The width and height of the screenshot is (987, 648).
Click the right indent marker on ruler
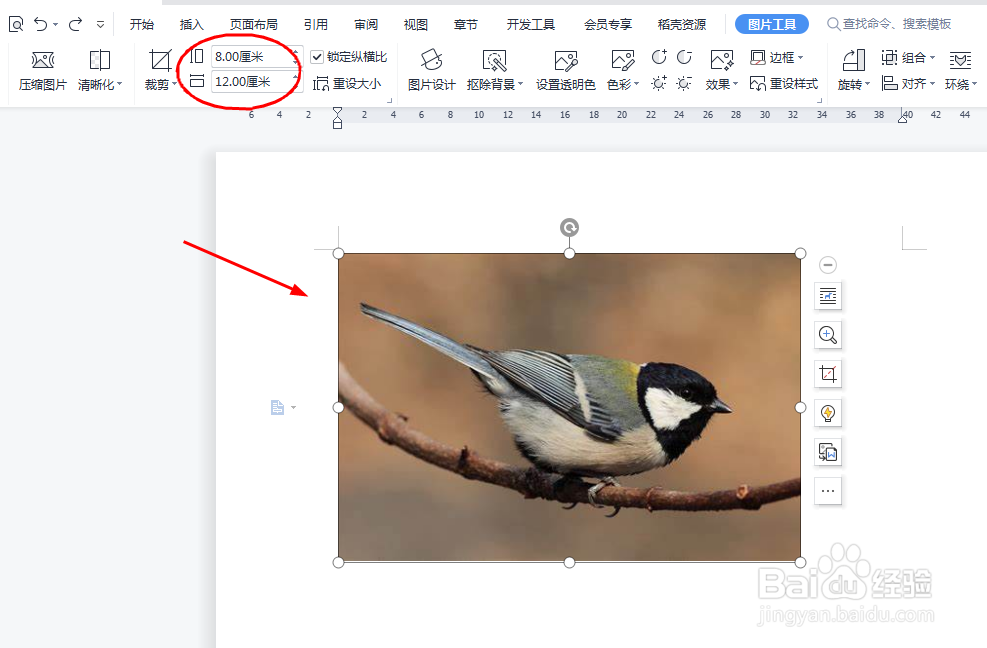(x=903, y=118)
